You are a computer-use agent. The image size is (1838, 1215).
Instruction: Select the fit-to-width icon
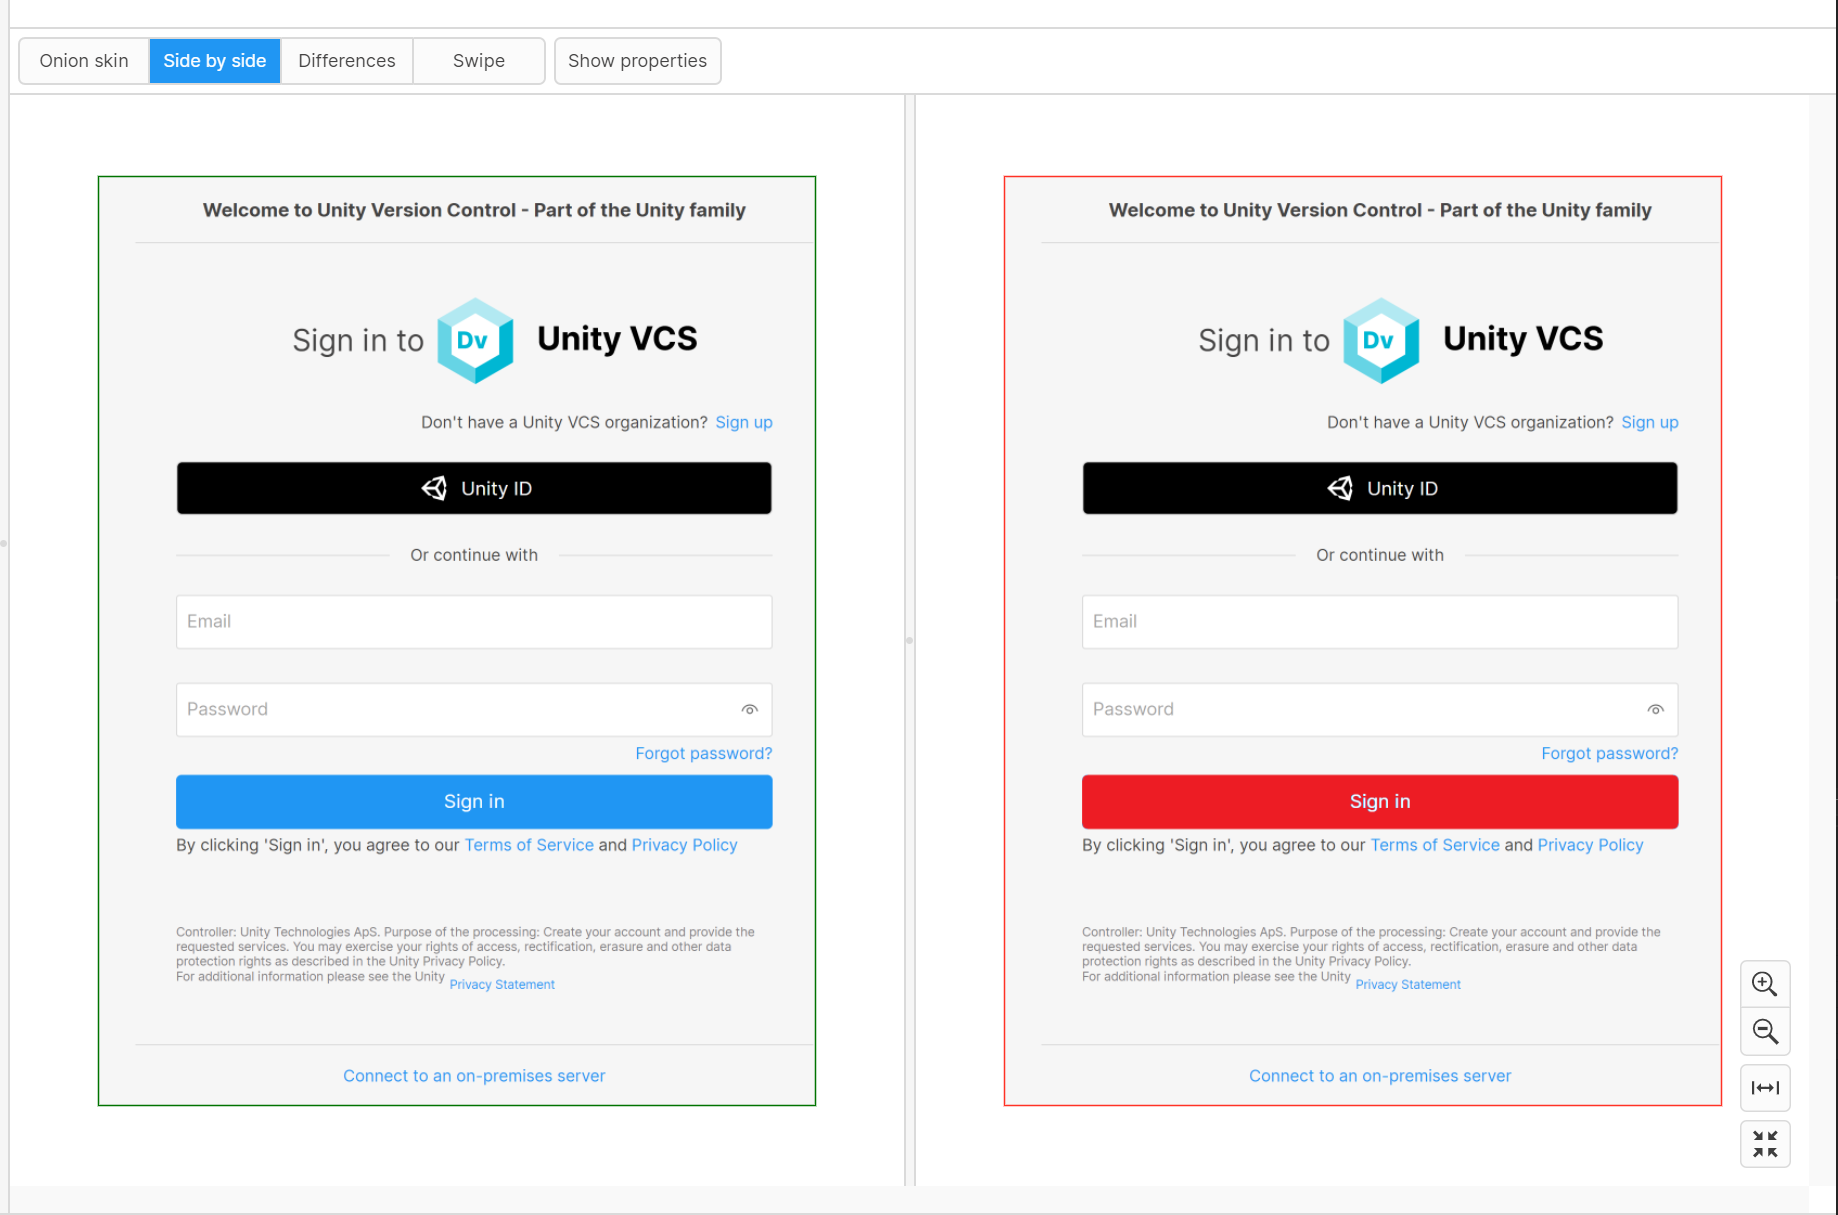pos(1765,1088)
